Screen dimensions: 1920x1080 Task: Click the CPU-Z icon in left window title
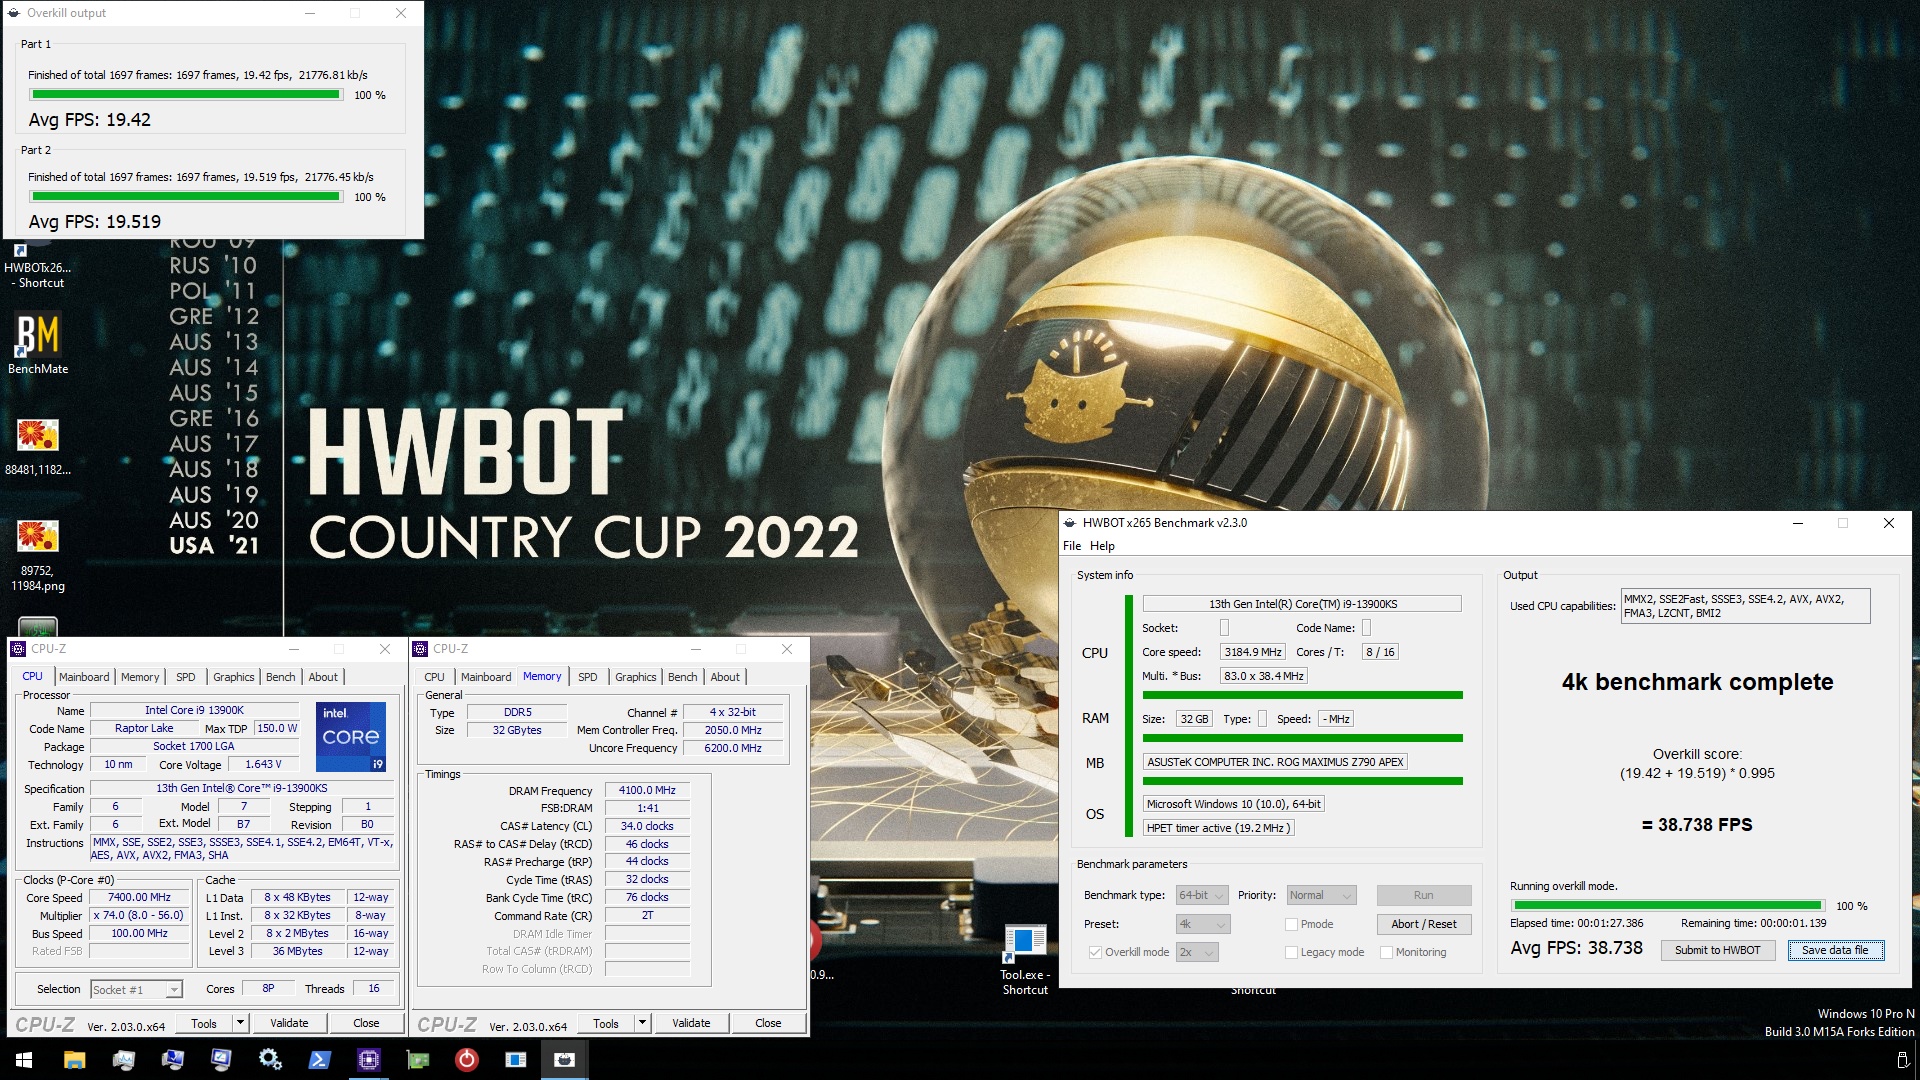18,649
